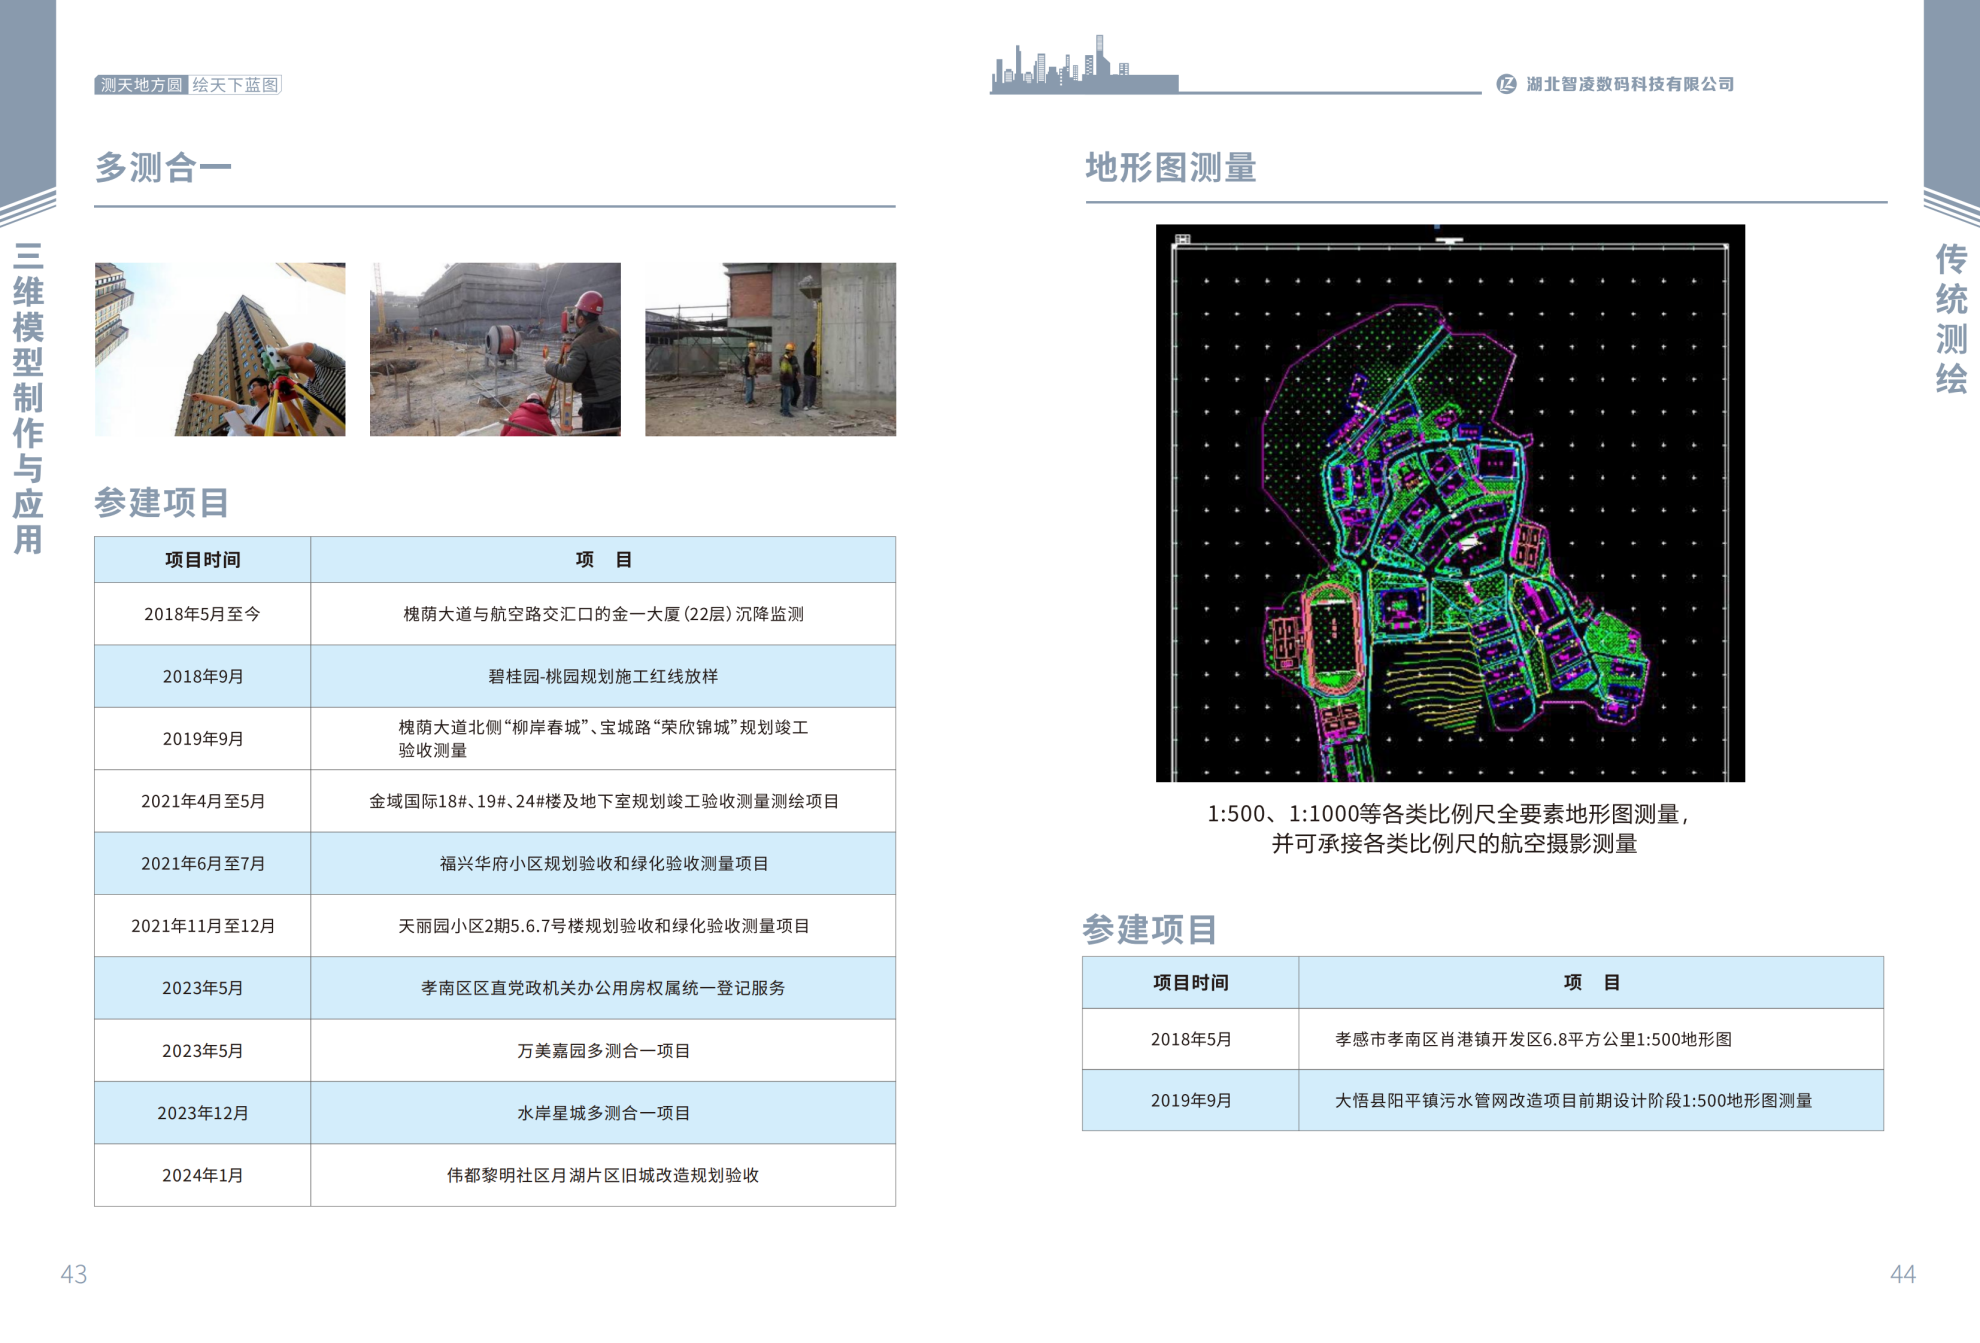The image size is (1980, 1343).
Task: Select the date cell 2018年5月至今
Action: pyautogui.click(x=203, y=614)
